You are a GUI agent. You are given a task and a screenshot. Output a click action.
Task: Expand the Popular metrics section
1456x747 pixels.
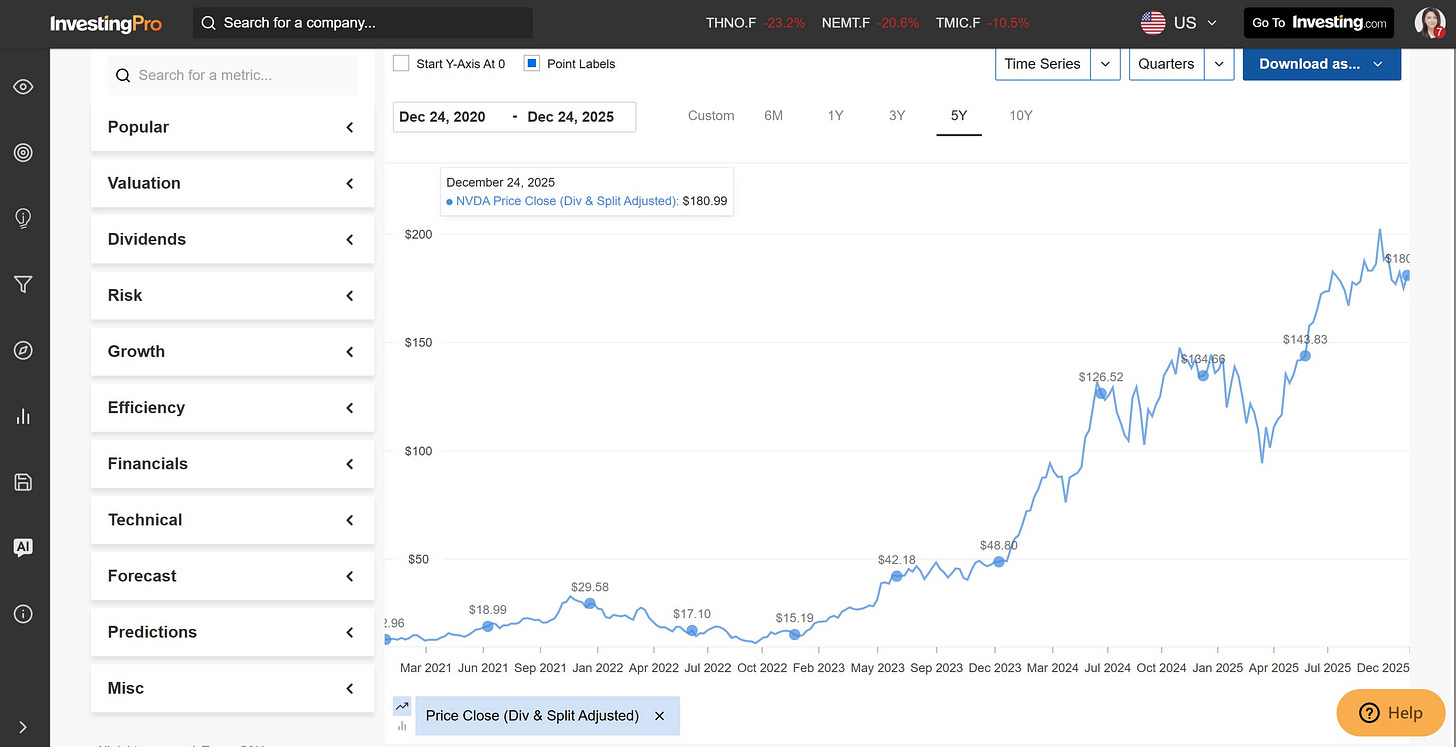coord(232,127)
